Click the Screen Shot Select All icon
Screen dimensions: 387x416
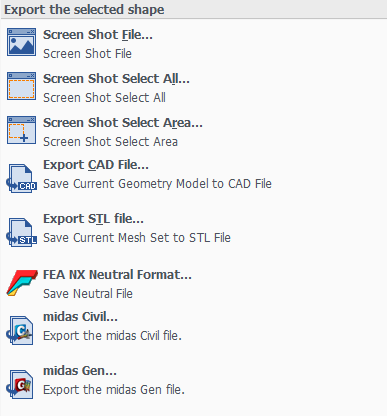pos(21,86)
